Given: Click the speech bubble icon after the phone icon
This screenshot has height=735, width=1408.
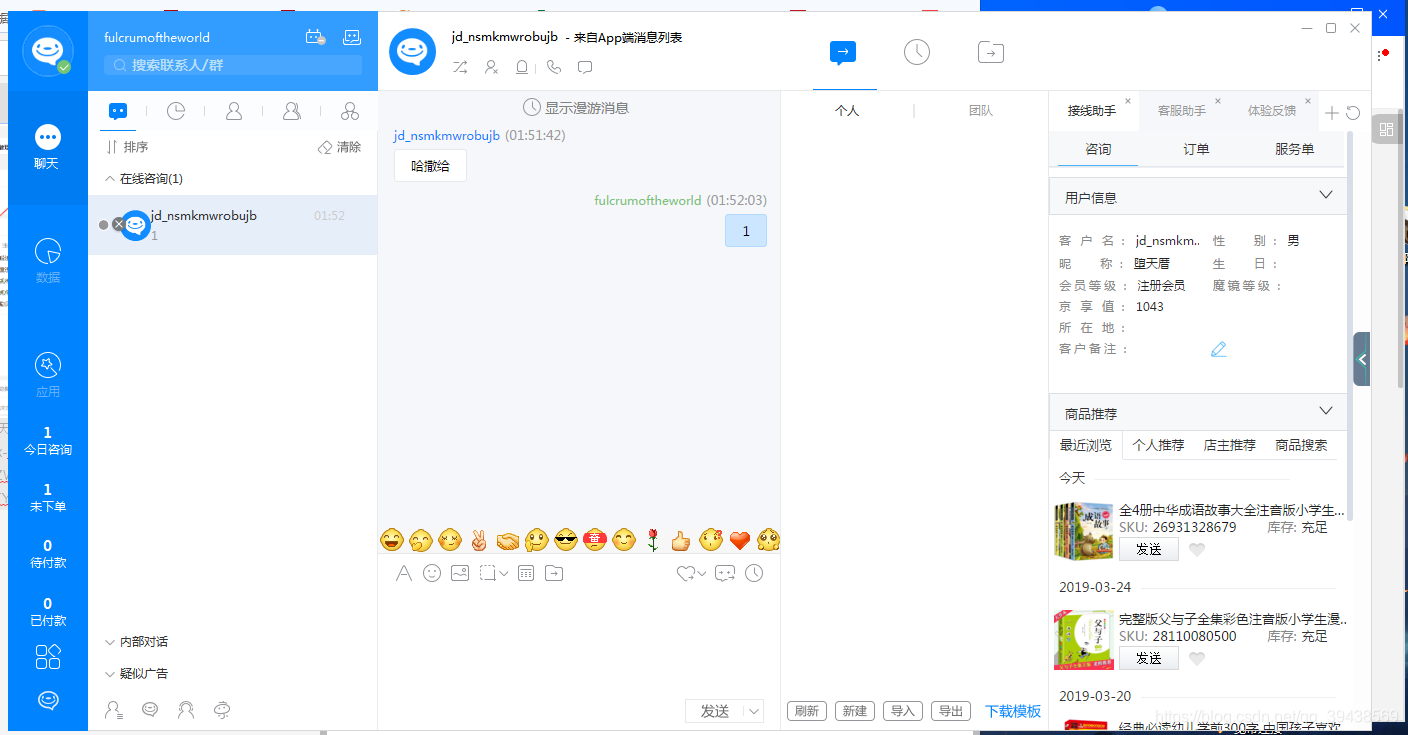Looking at the screenshot, I should [585, 67].
